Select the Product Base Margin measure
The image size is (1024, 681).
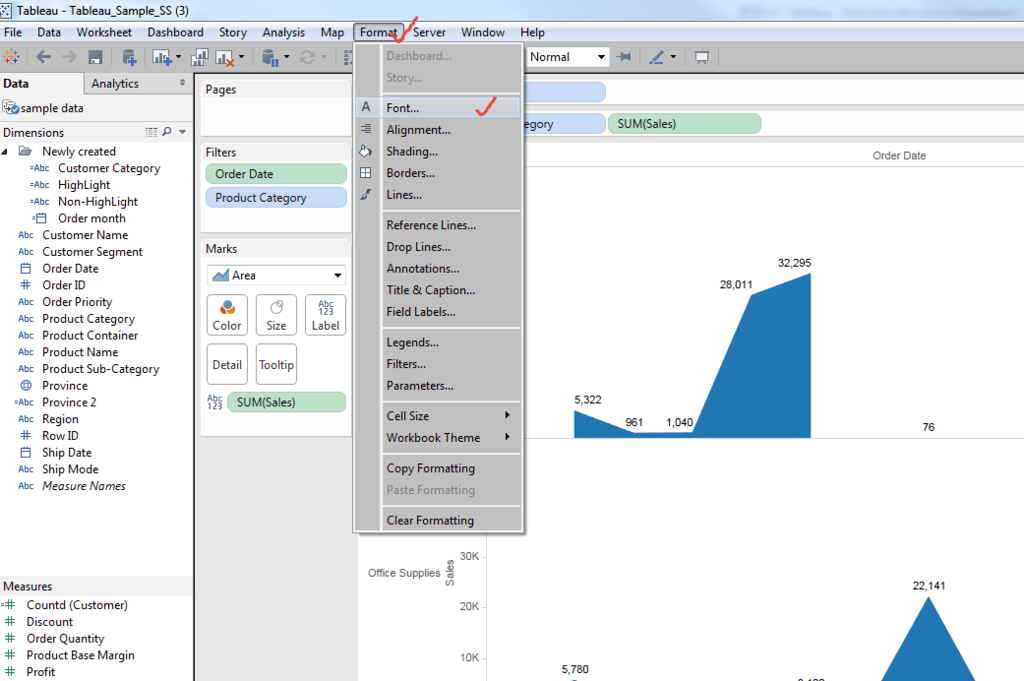click(x=80, y=655)
